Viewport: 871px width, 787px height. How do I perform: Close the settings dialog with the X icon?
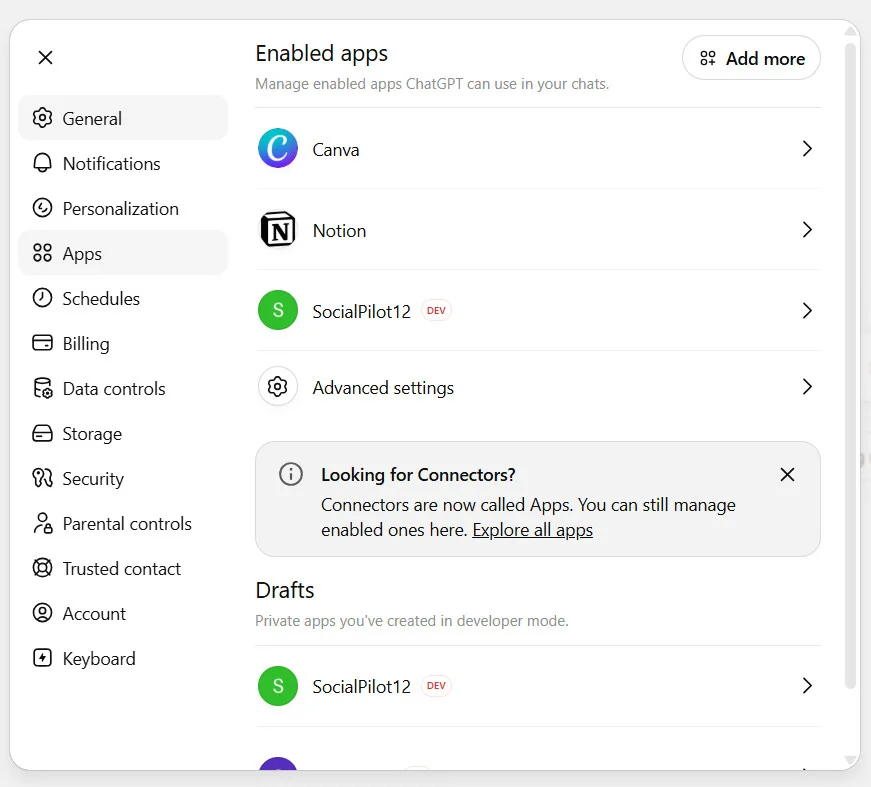46,57
